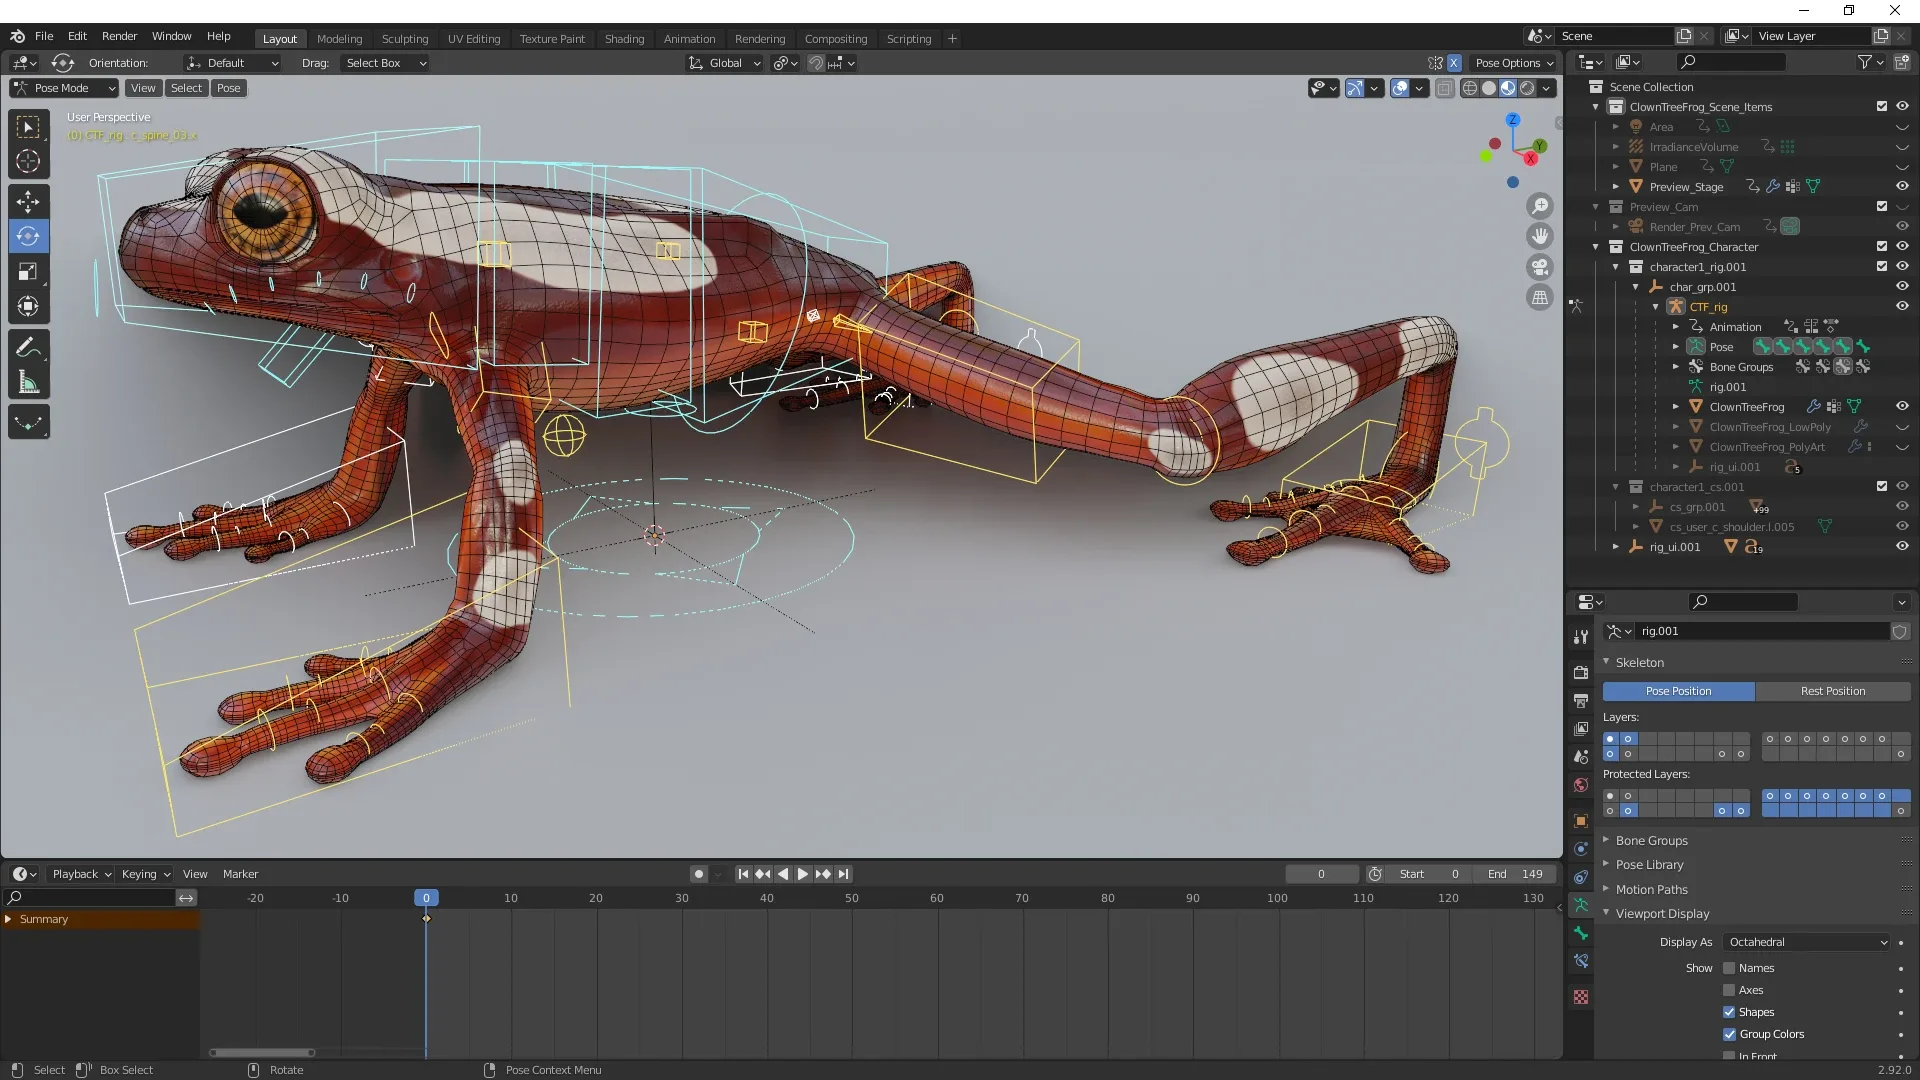
Task: Open the Render properties tab
Action: (1581, 673)
